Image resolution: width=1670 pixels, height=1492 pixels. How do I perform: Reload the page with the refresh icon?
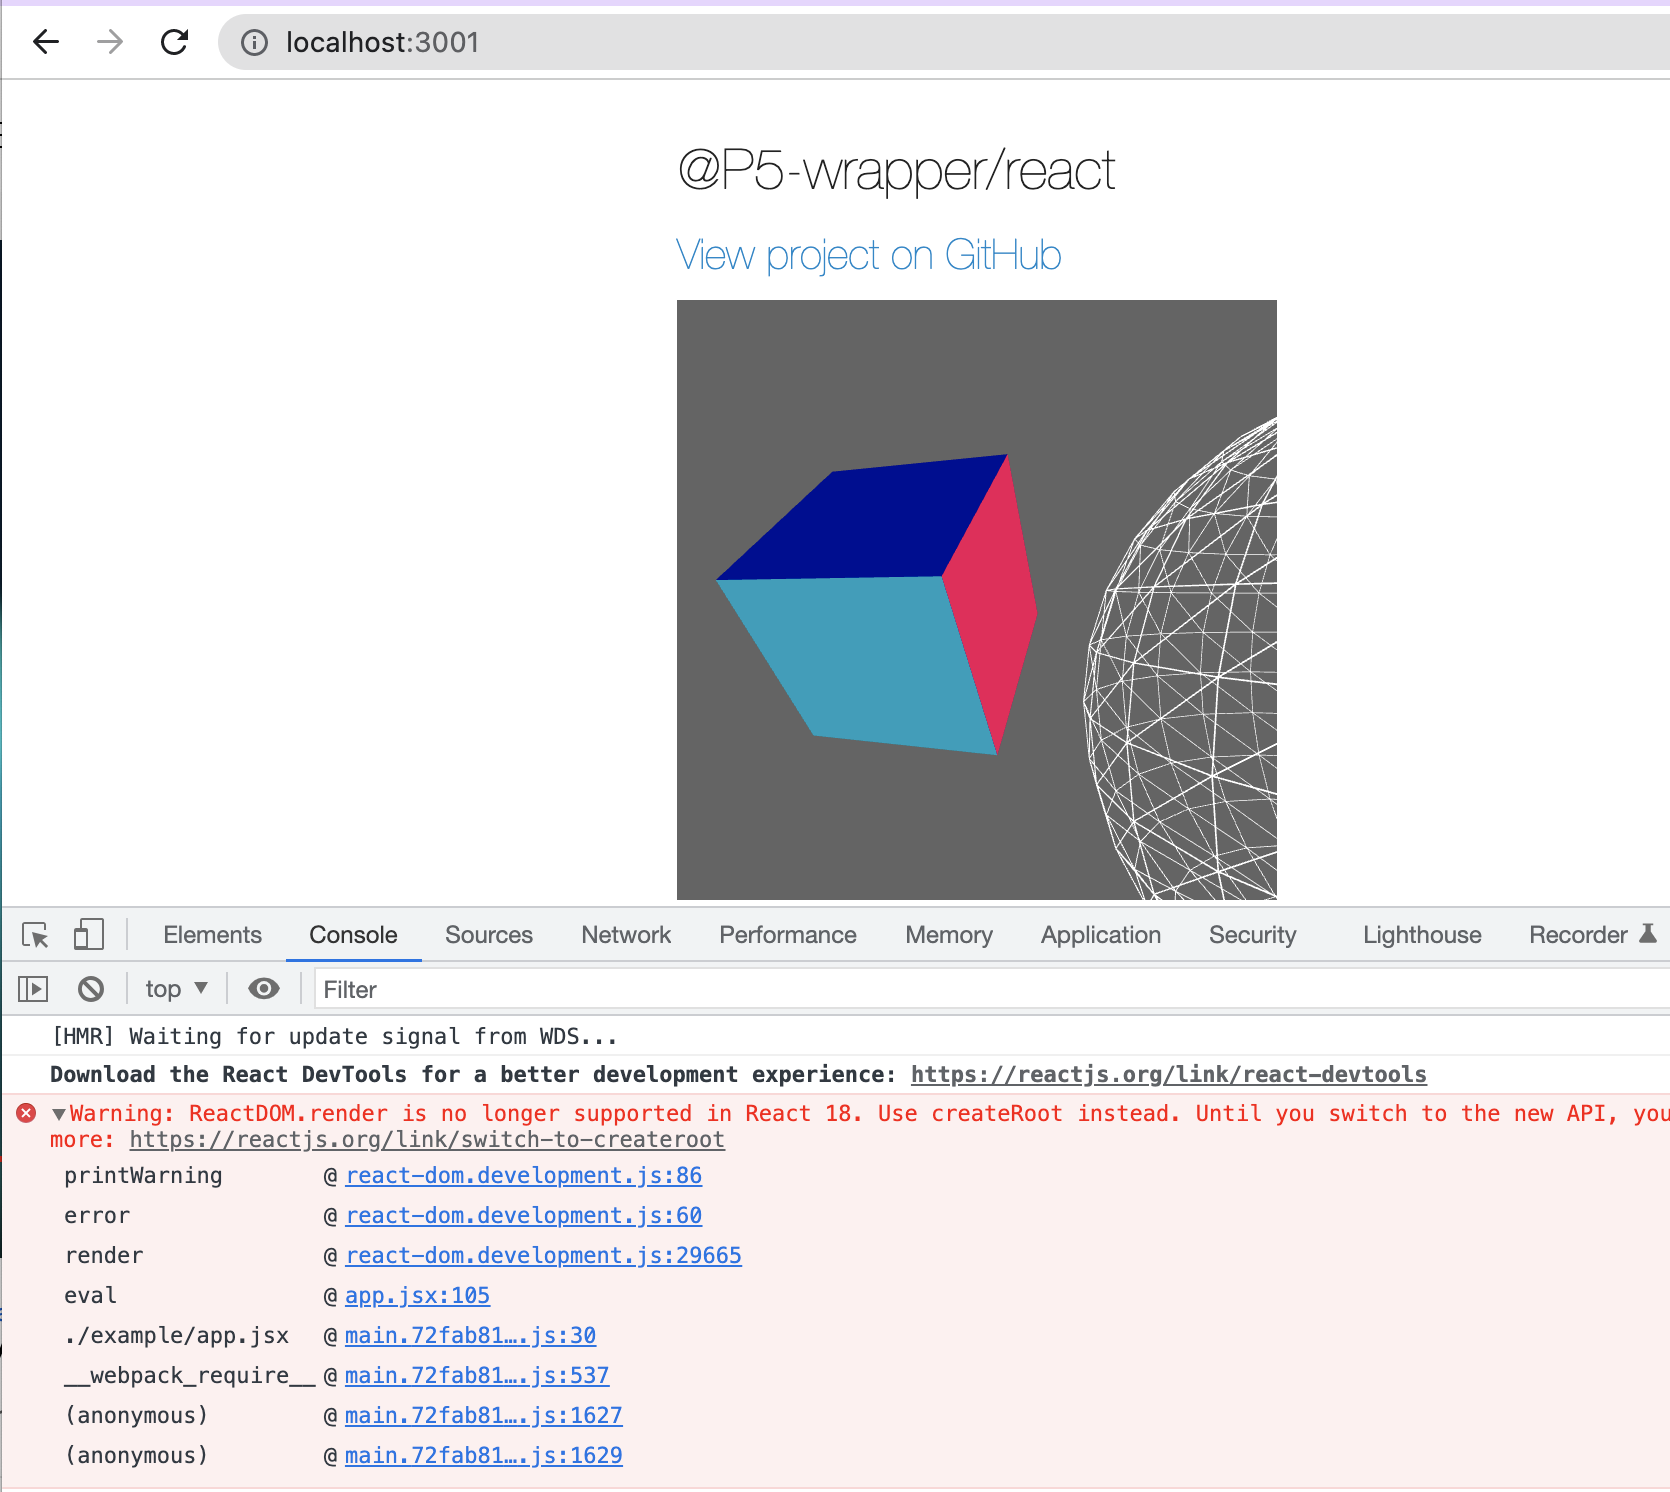(175, 42)
